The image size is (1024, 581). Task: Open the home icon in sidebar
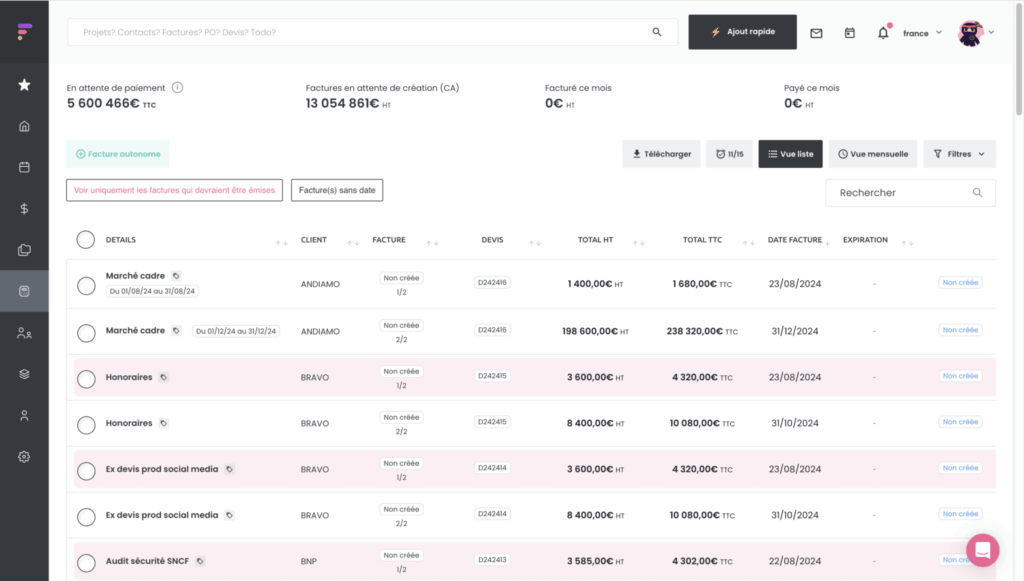(24, 126)
